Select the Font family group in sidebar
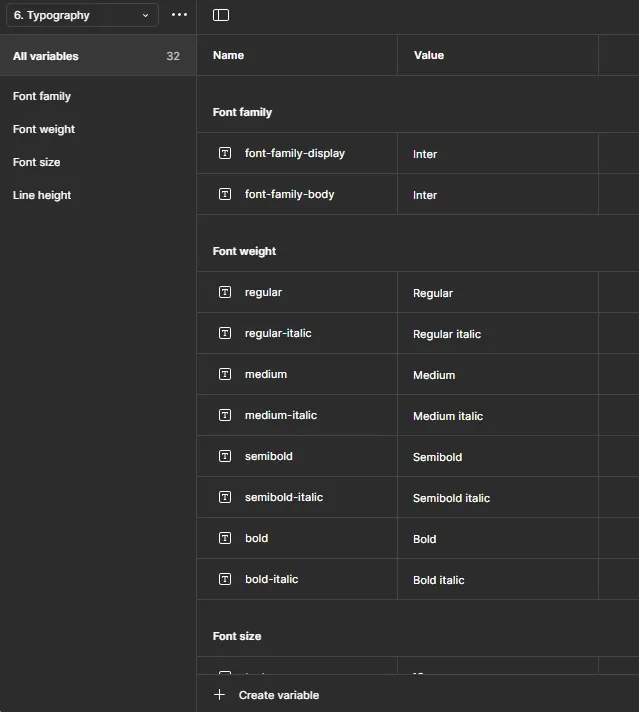This screenshot has width=639, height=712. point(42,96)
